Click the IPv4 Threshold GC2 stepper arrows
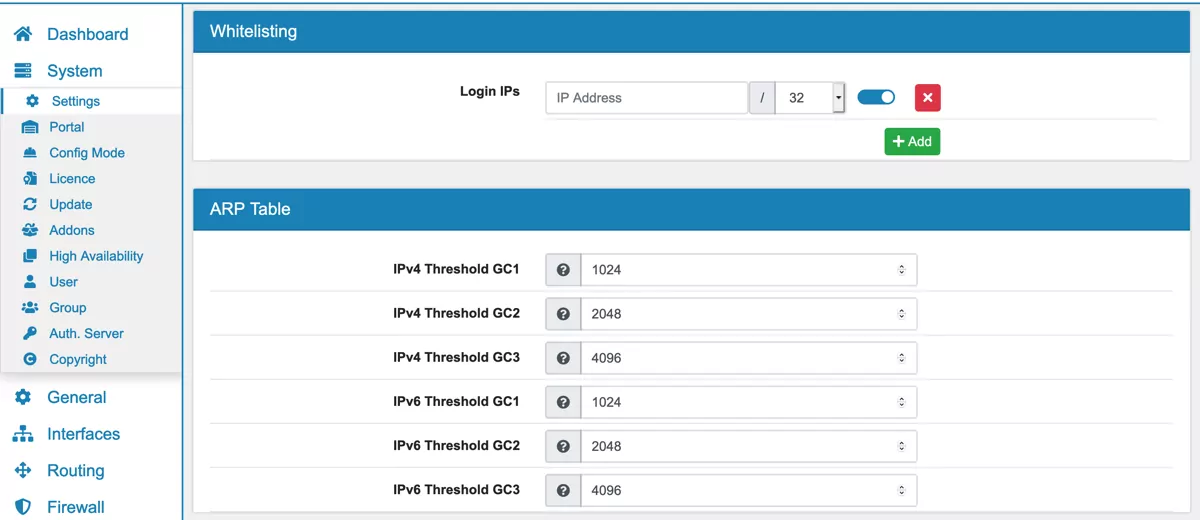Screen dimensions: 1200x520 pyautogui.click(x=901, y=314)
